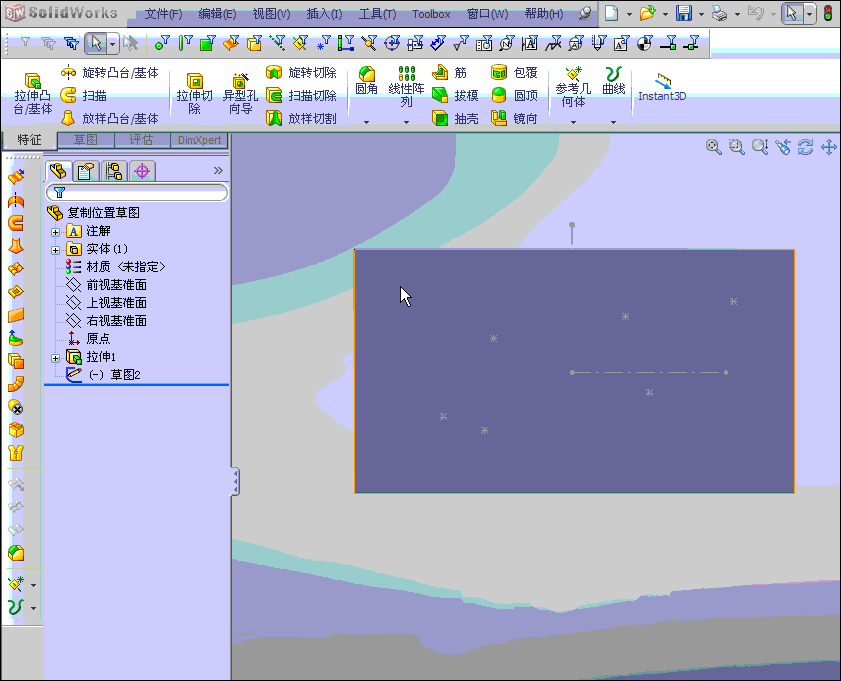Image resolution: width=841 pixels, height=681 pixels.
Task: Open the ConfigurationManager tab
Action: point(114,171)
